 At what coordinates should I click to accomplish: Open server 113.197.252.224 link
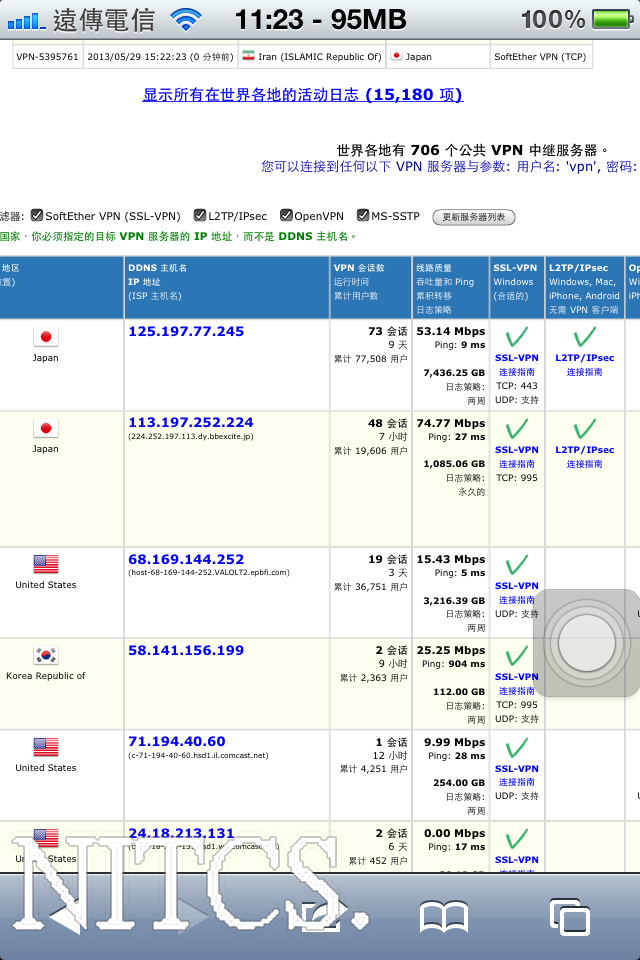(x=190, y=422)
